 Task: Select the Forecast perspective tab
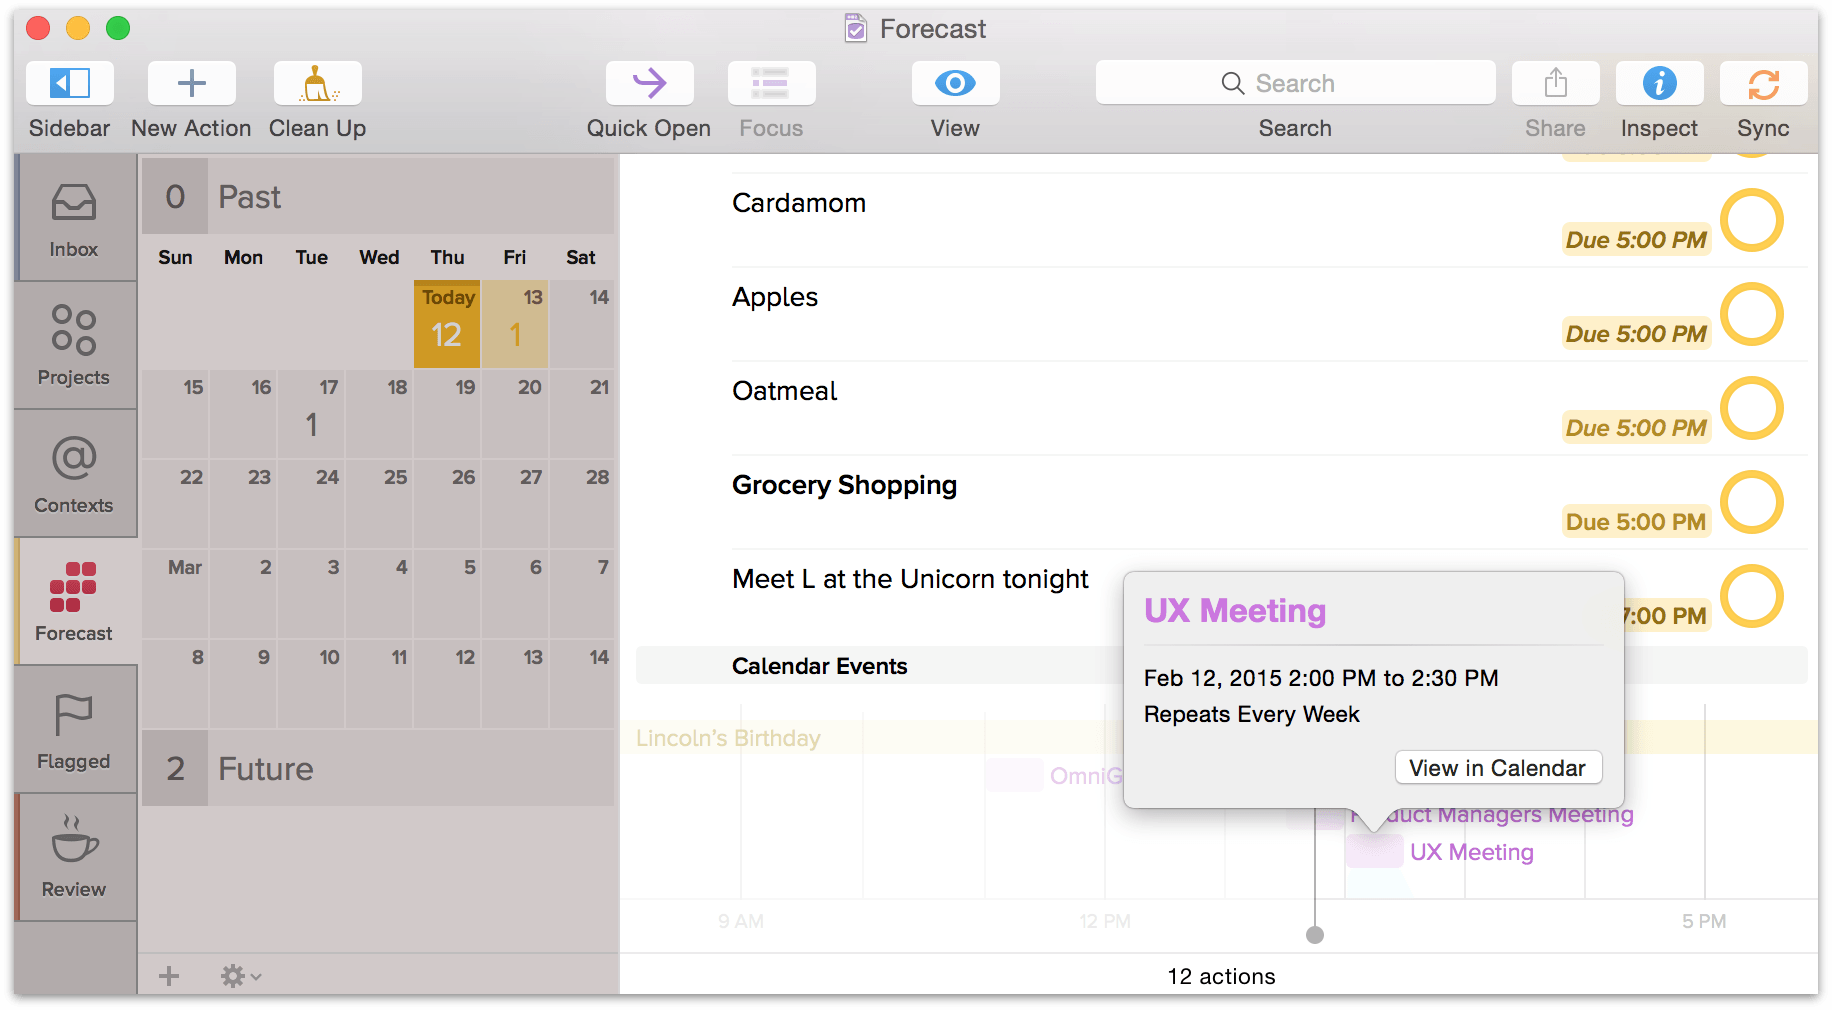click(x=76, y=602)
